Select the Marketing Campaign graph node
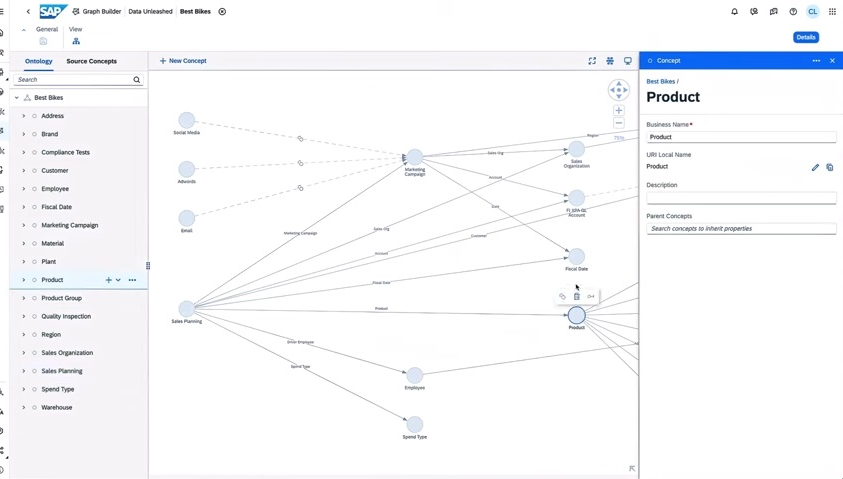 (415, 157)
